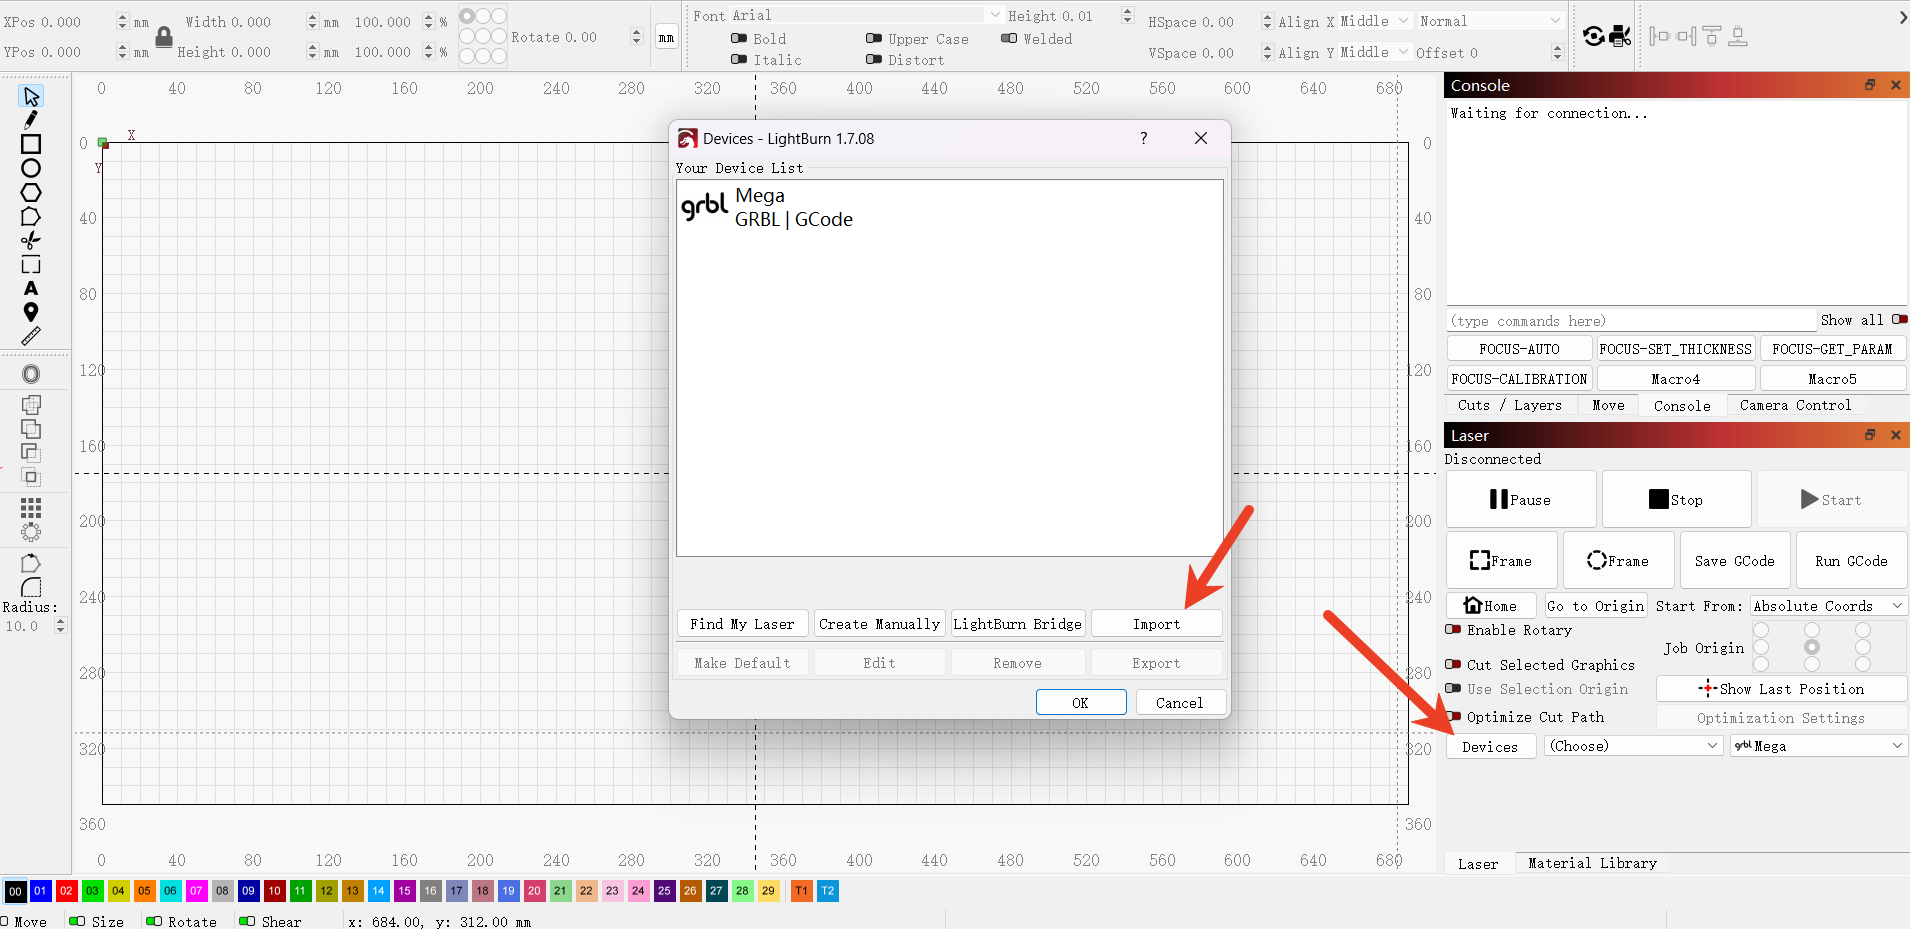This screenshot has height=929, width=1910.
Task: Select the Offset shapes tool
Action: point(31,374)
